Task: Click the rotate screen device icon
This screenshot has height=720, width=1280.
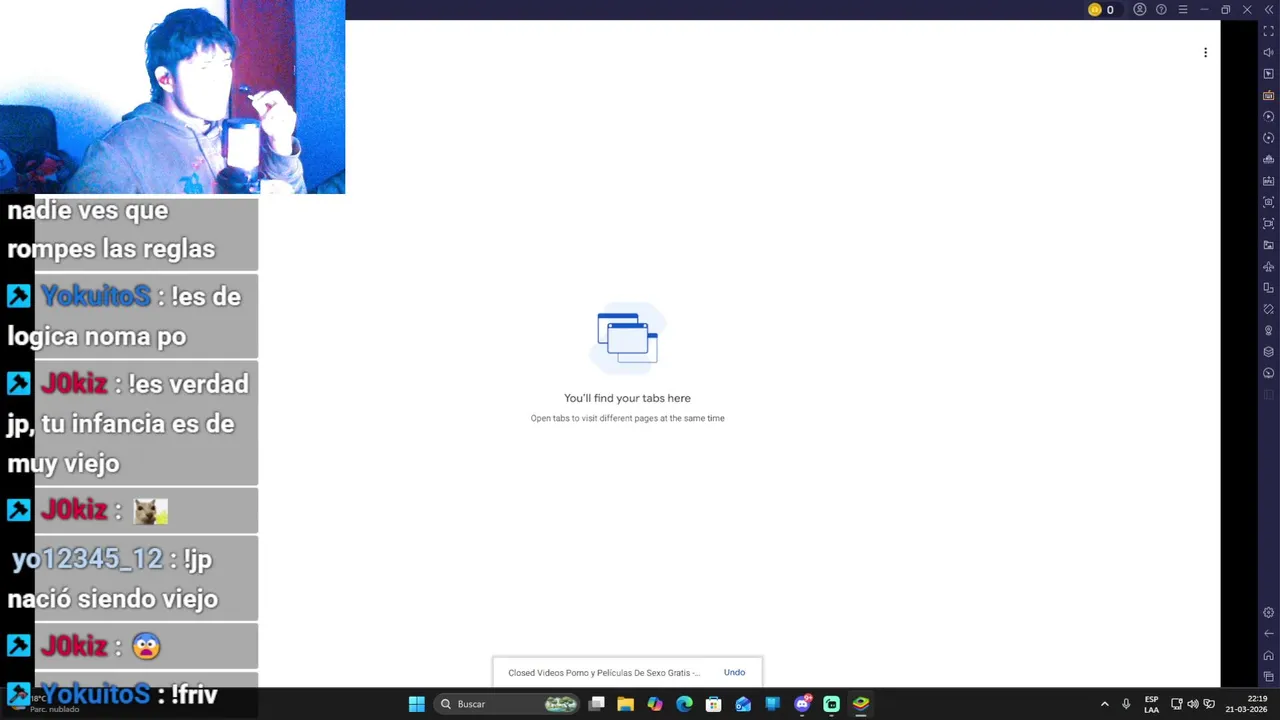Action: pos(1268,288)
